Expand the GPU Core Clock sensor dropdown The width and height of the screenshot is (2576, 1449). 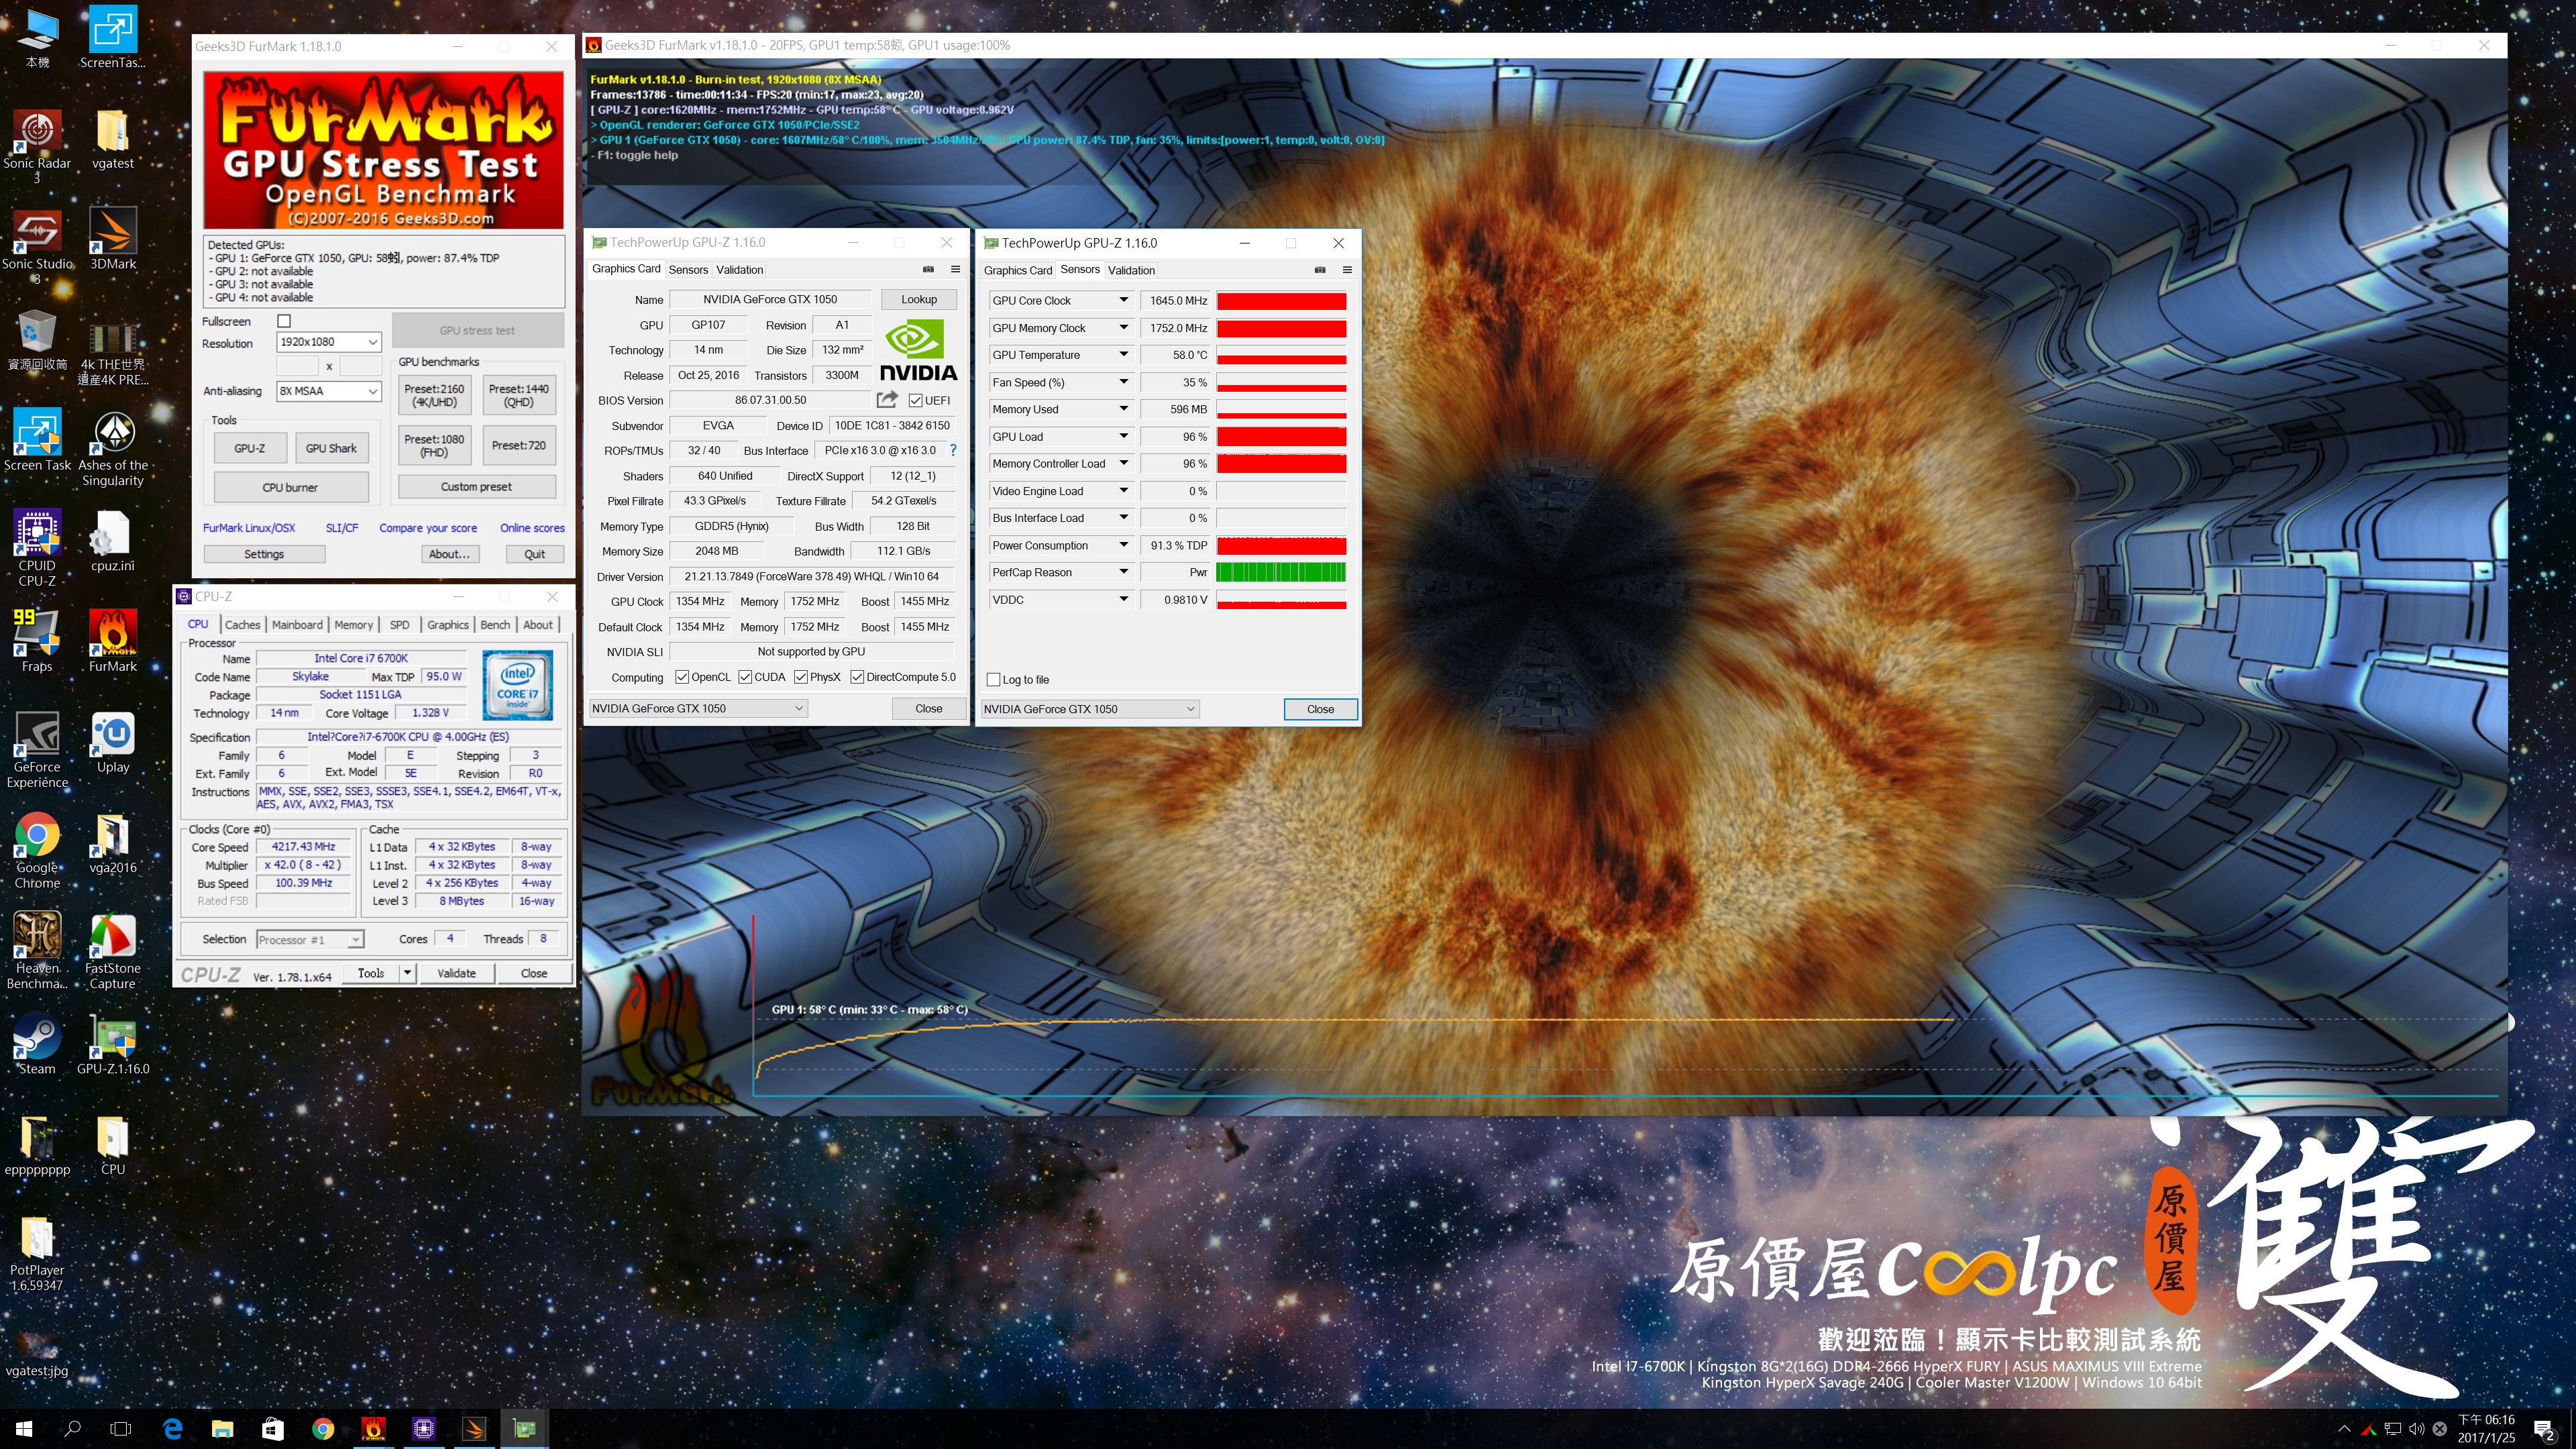[x=1123, y=300]
